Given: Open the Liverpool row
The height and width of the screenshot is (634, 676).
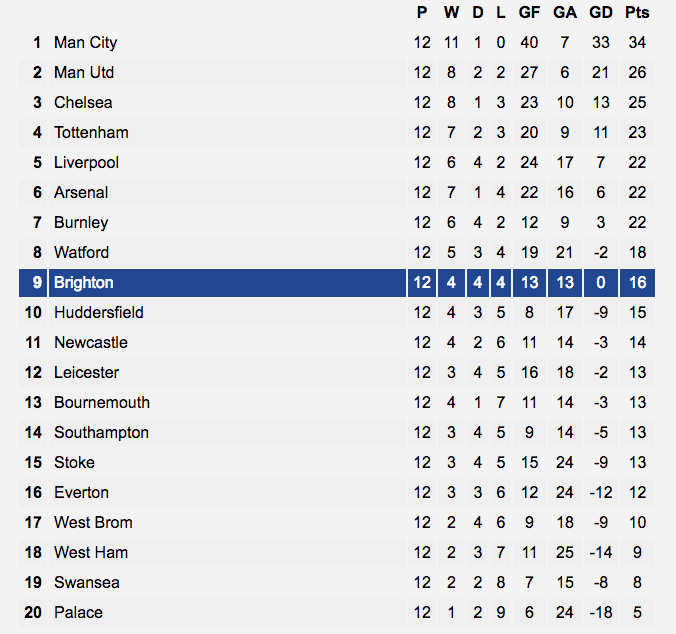Looking at the screenshot, I should 337,162.
